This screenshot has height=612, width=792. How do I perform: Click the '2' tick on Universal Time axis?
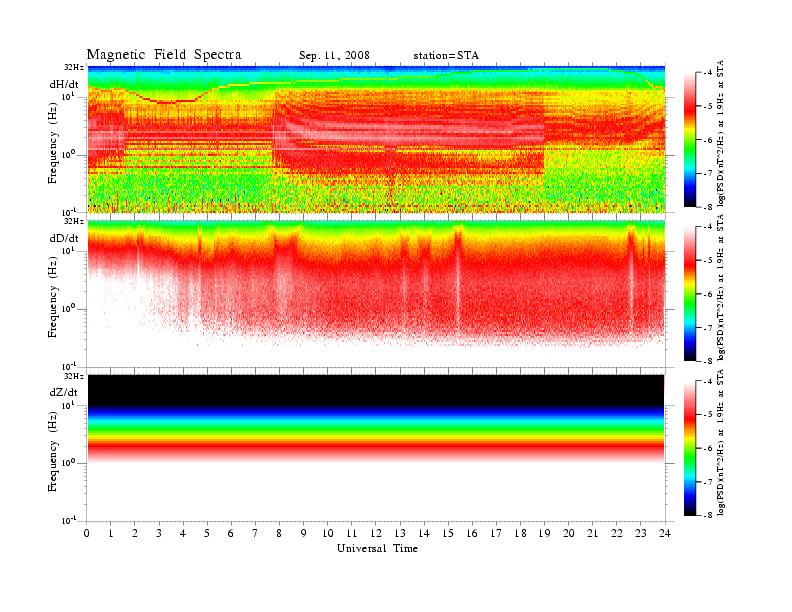(135, 533)
